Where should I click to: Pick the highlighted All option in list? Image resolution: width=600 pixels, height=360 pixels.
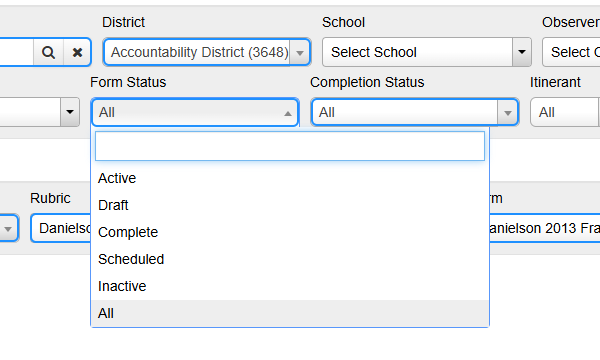pyautogui.click(x=290, y=313)
